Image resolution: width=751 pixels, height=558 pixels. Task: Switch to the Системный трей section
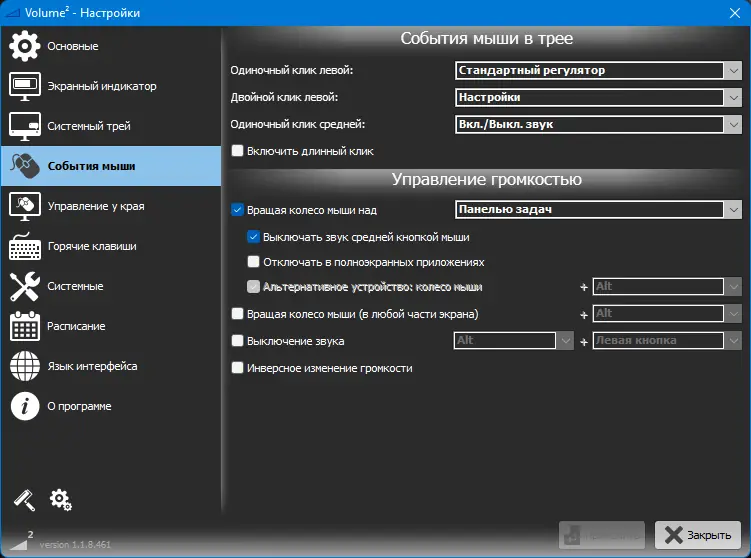[x=111, y=126]
